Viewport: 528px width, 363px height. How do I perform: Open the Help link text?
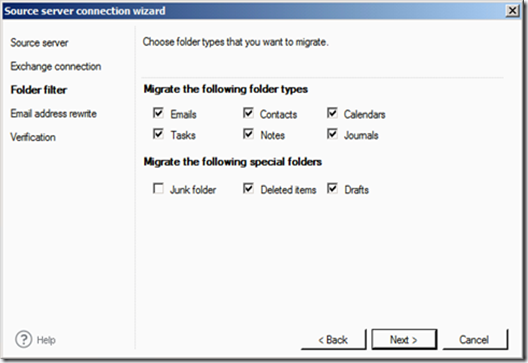click(46, 340)
